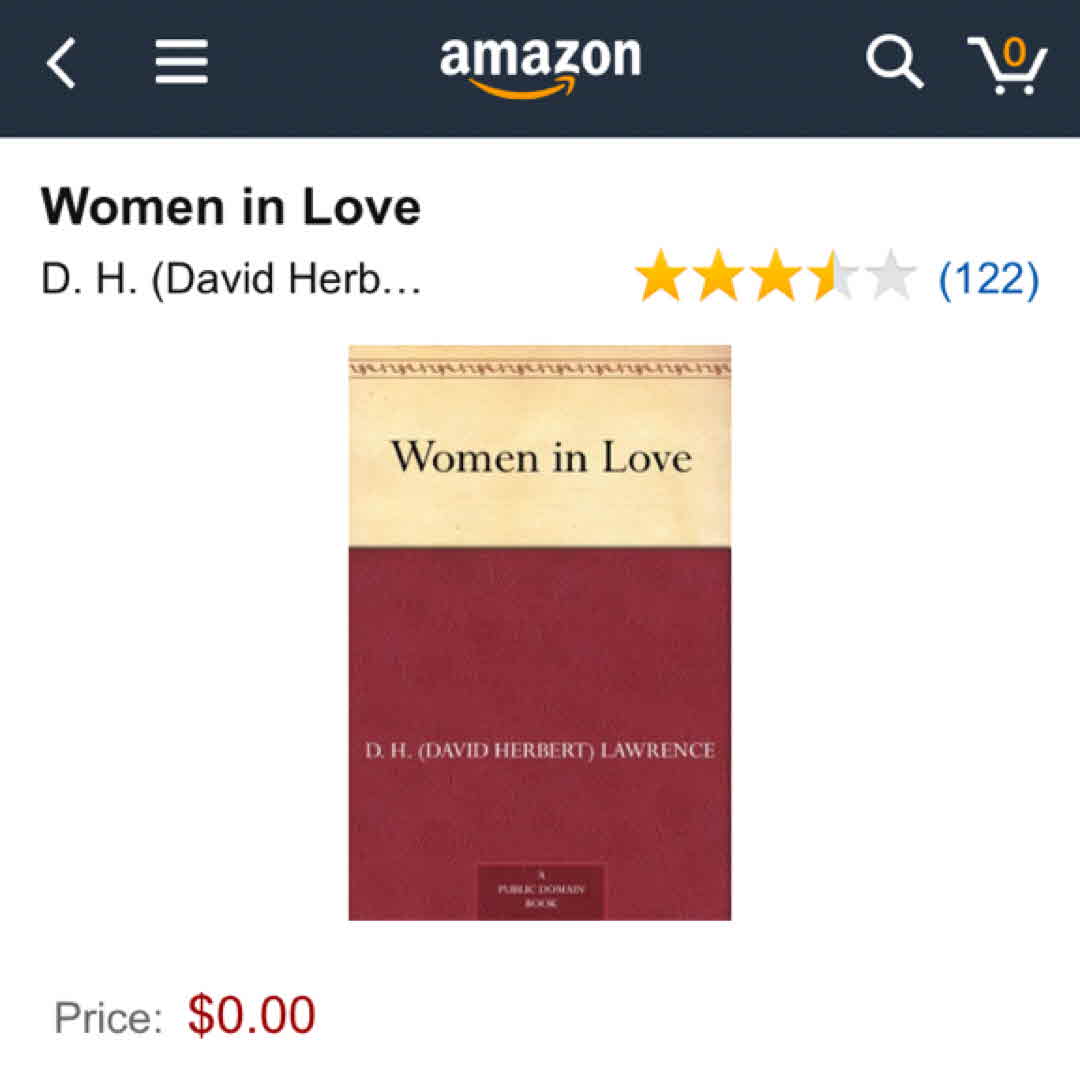Open the hamburger navigation menu
The image size is (1080, 1080).
[181, 62]
